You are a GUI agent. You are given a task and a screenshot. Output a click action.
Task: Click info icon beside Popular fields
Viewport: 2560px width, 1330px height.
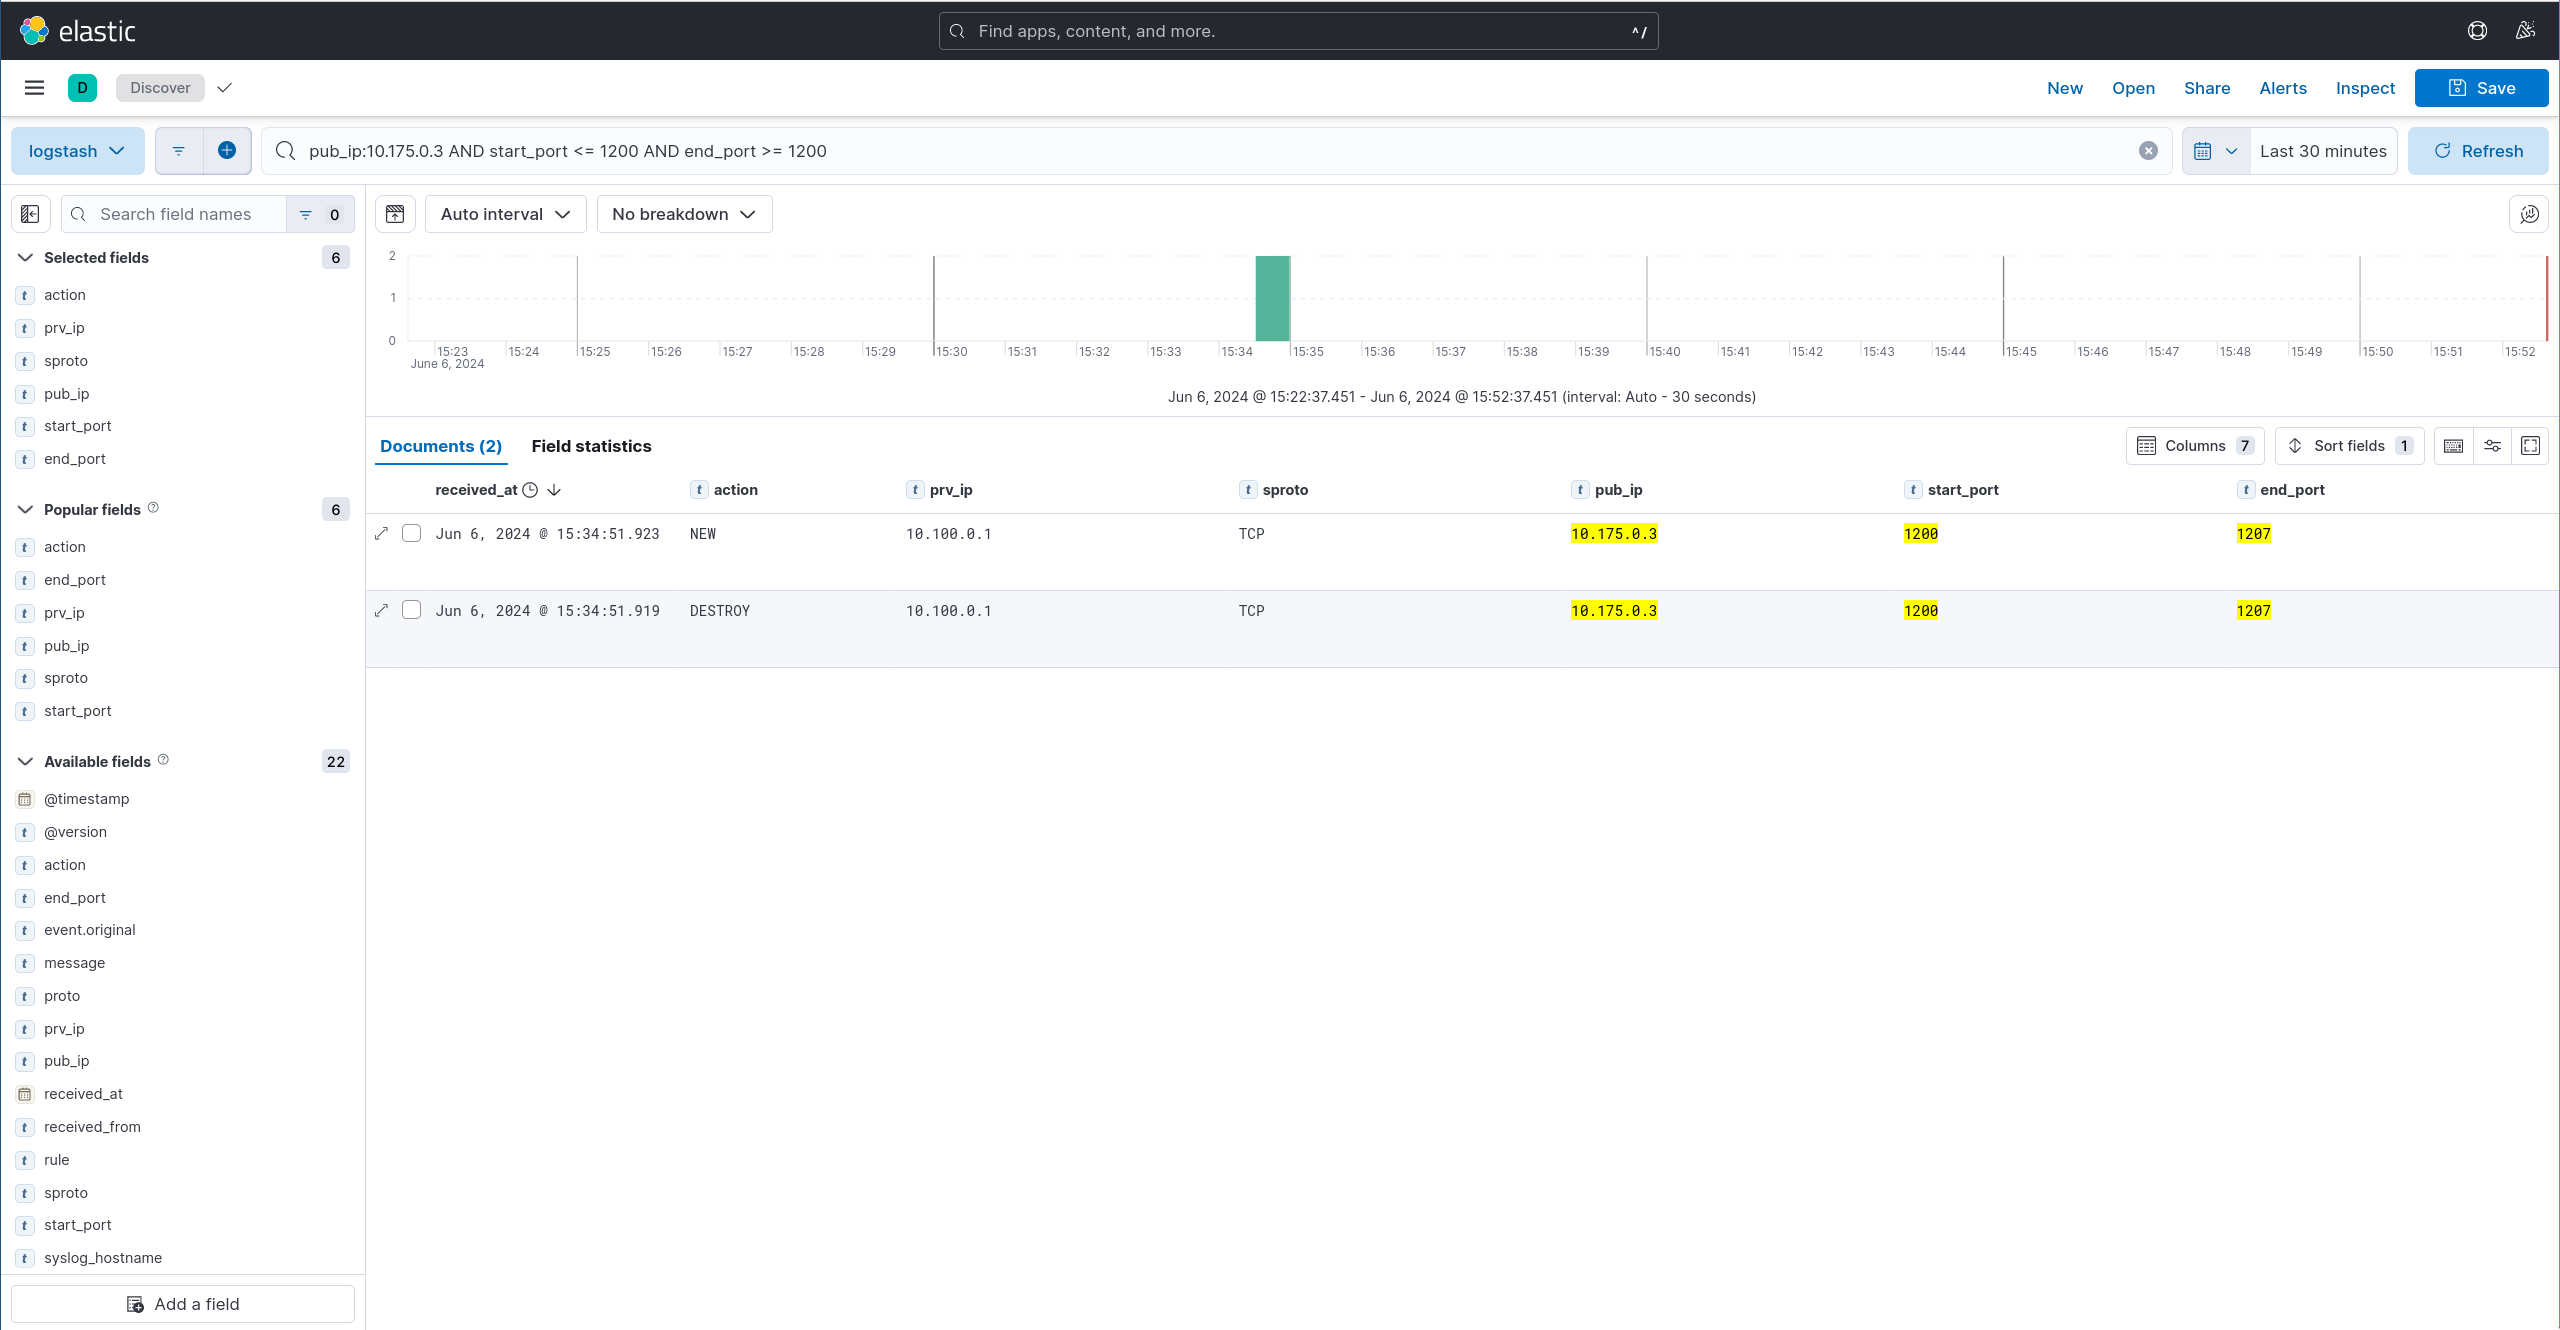[x=153, y=508]
